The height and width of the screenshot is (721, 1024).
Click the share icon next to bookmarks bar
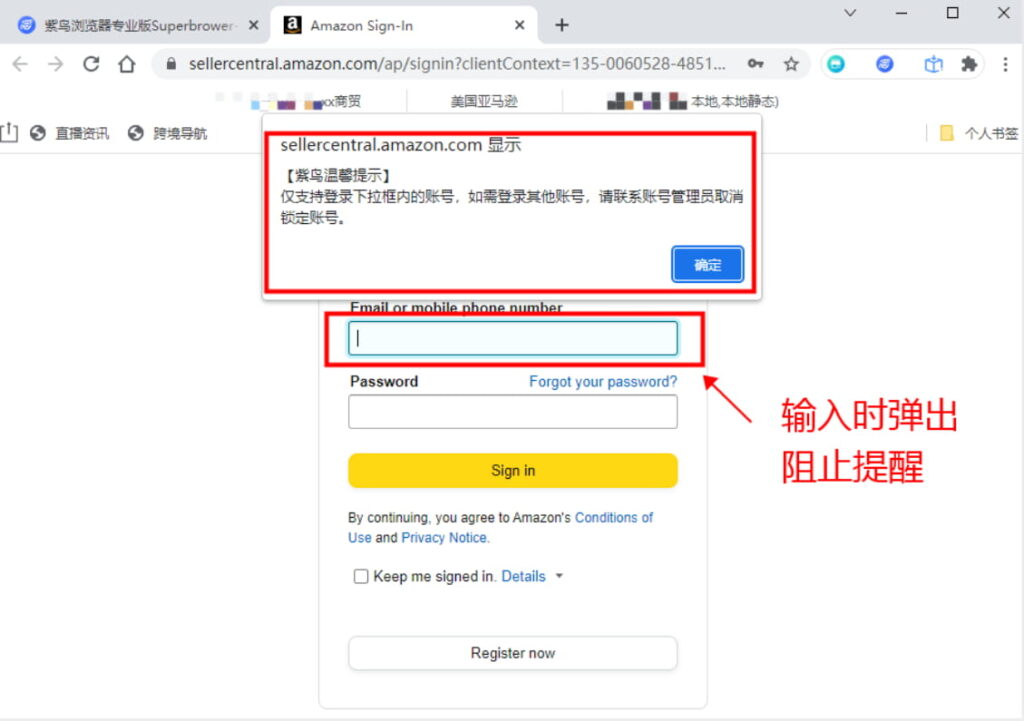12,132
